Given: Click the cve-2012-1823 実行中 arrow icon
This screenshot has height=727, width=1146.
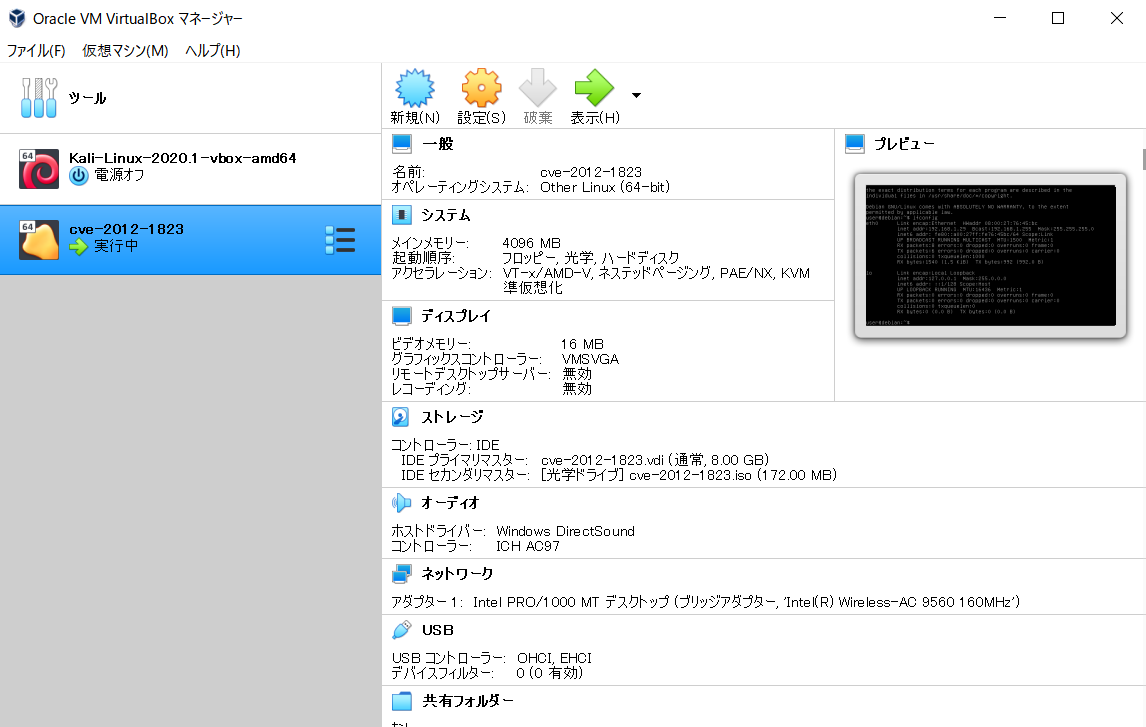Looking at the screenshot, I should (78, 247).
